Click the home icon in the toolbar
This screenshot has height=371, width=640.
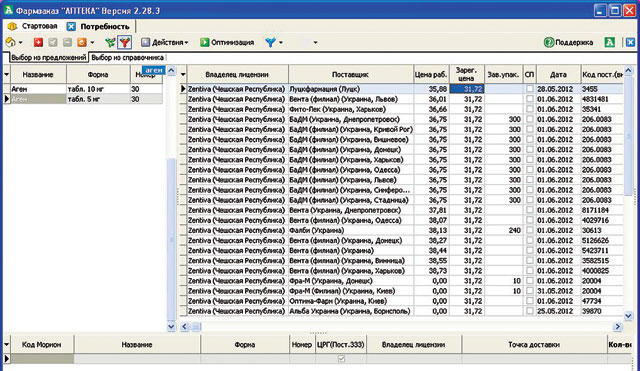pos(11,42)
